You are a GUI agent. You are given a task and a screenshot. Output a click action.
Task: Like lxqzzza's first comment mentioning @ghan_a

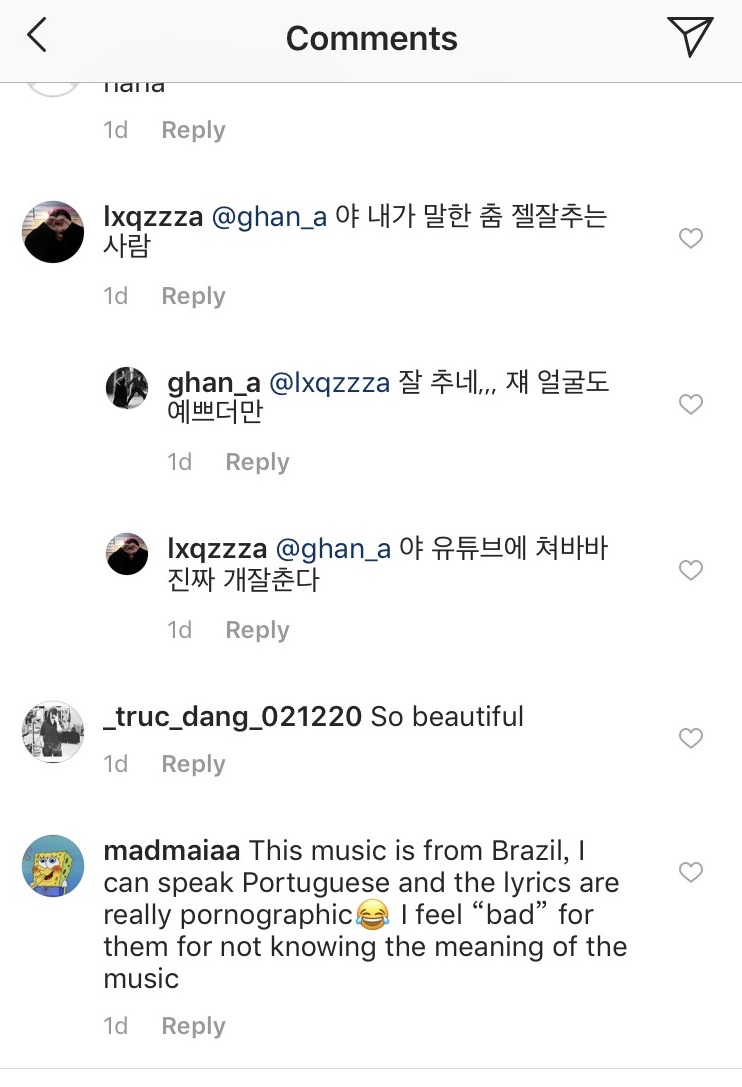coord(690,238)
